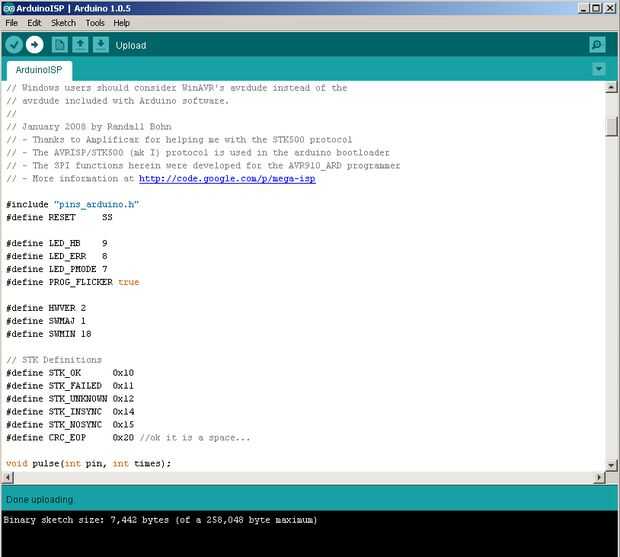Open a sketch using Open icon
Viewport: 620px width, 557px height.
pos(80,45)
